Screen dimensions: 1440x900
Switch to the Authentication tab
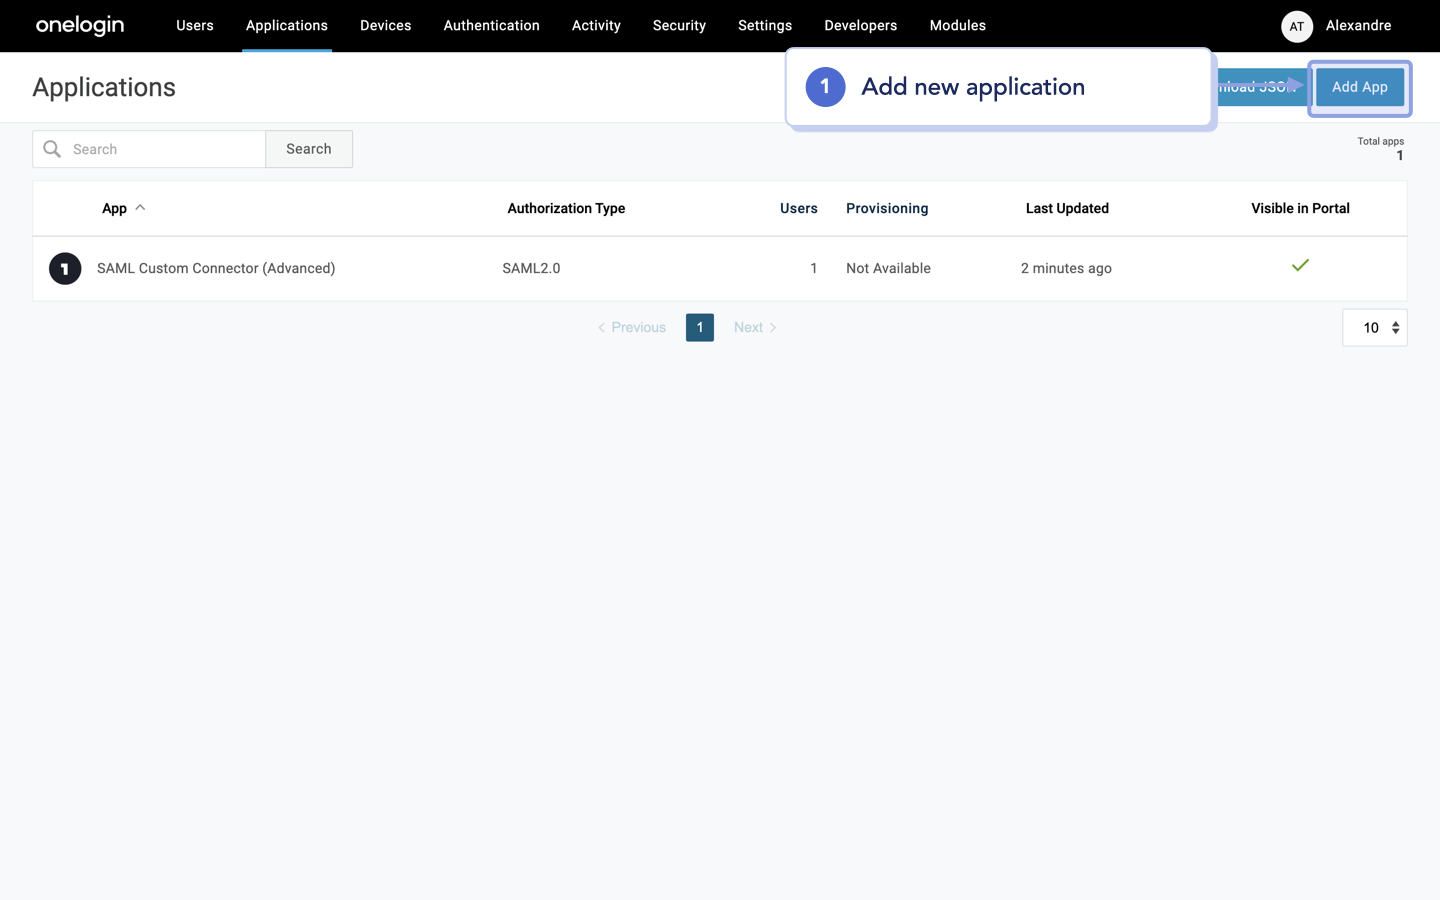pyautogui.click(x=491, y=25)
